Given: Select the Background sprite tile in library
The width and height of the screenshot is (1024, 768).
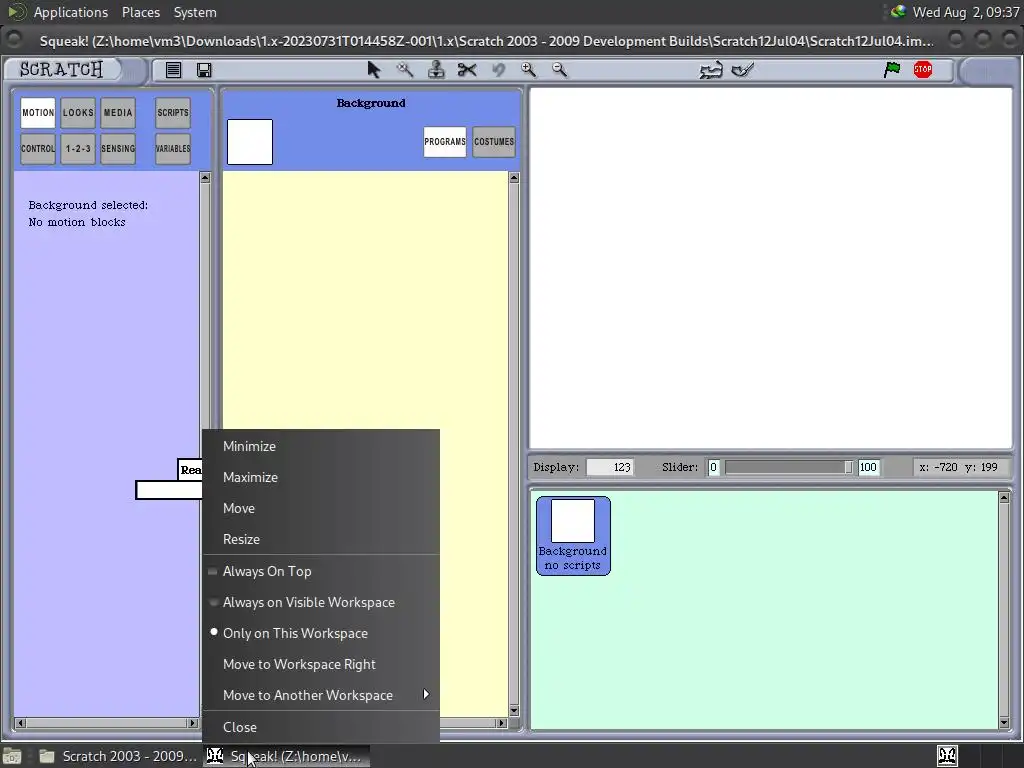Looking at the screenshot, I should 573,536.
